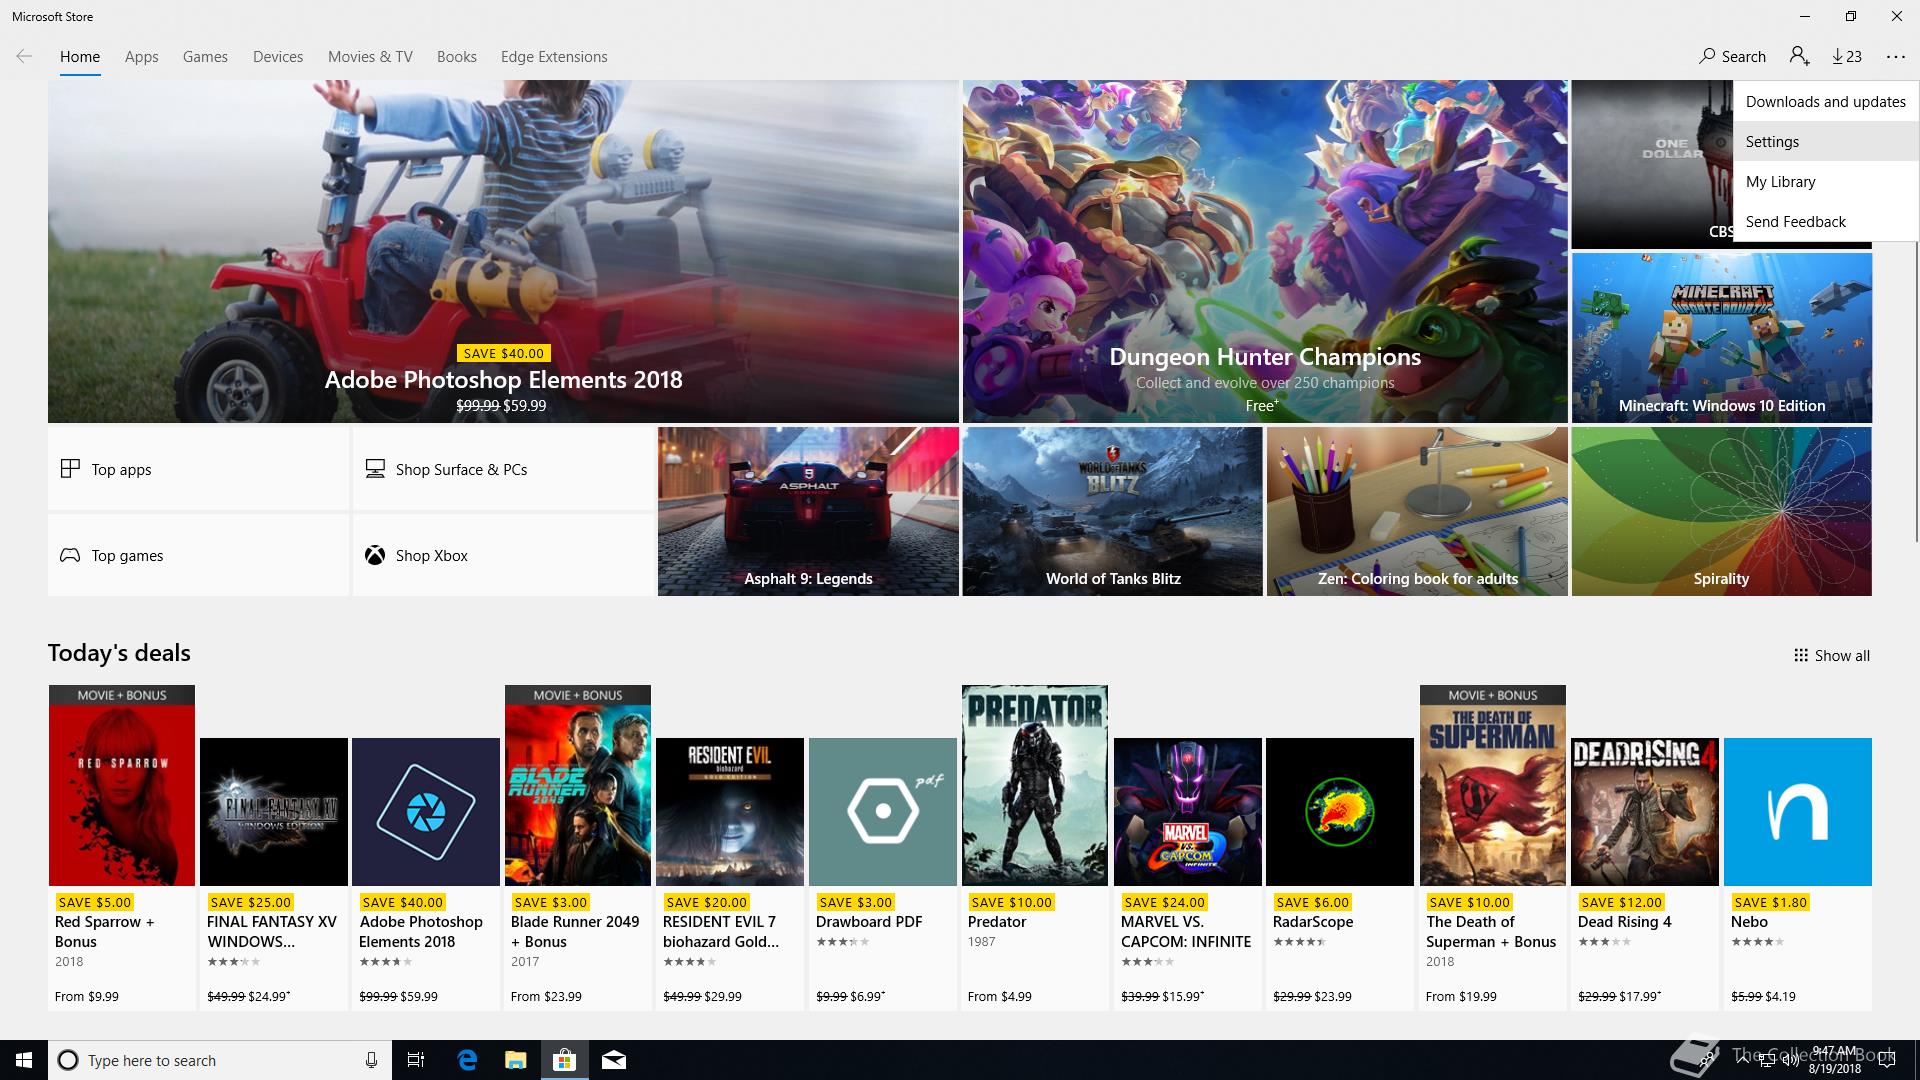Choose Downloads and updates from menu
This screenshot has height=1080, width=1920.
[1826, 101]
